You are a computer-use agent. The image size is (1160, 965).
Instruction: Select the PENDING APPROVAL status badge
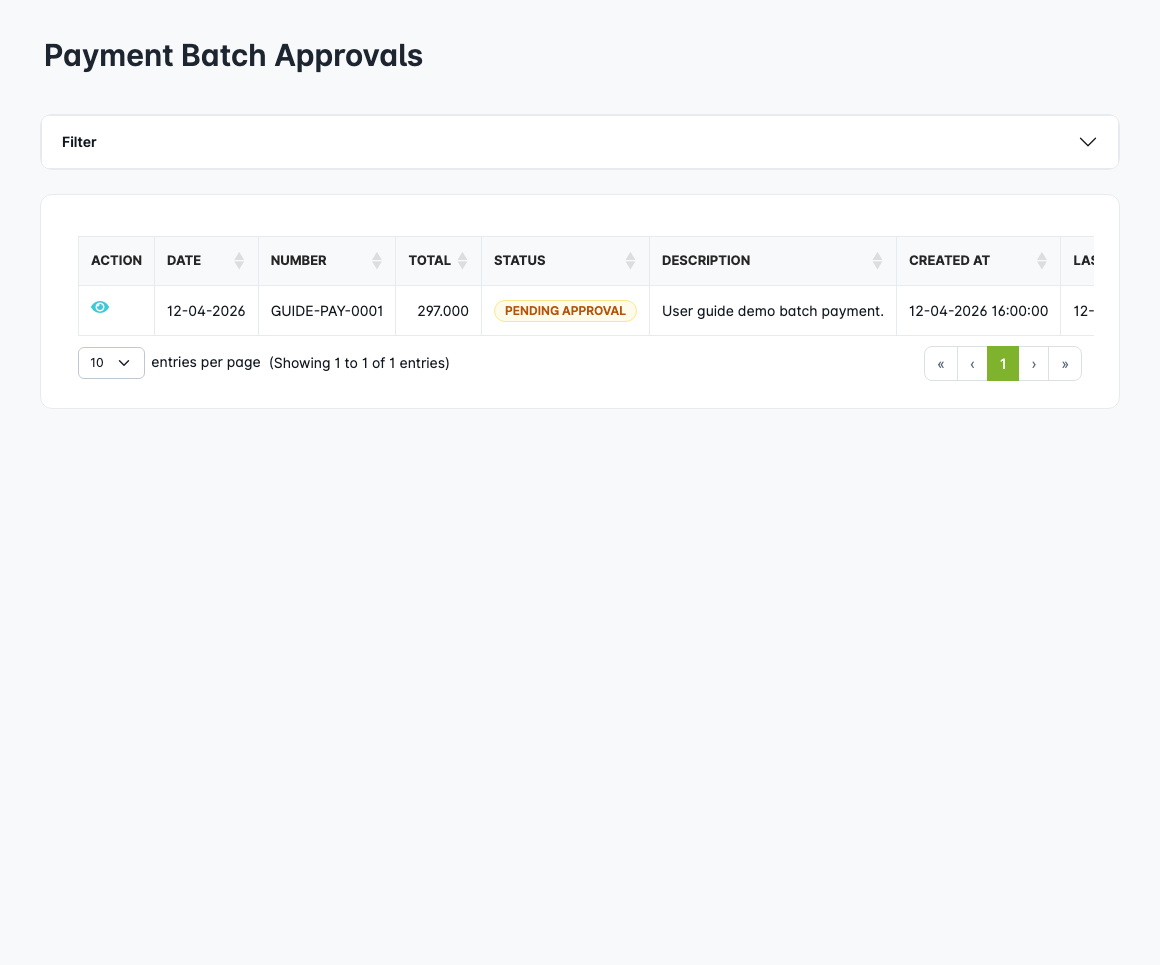point(565,310)
